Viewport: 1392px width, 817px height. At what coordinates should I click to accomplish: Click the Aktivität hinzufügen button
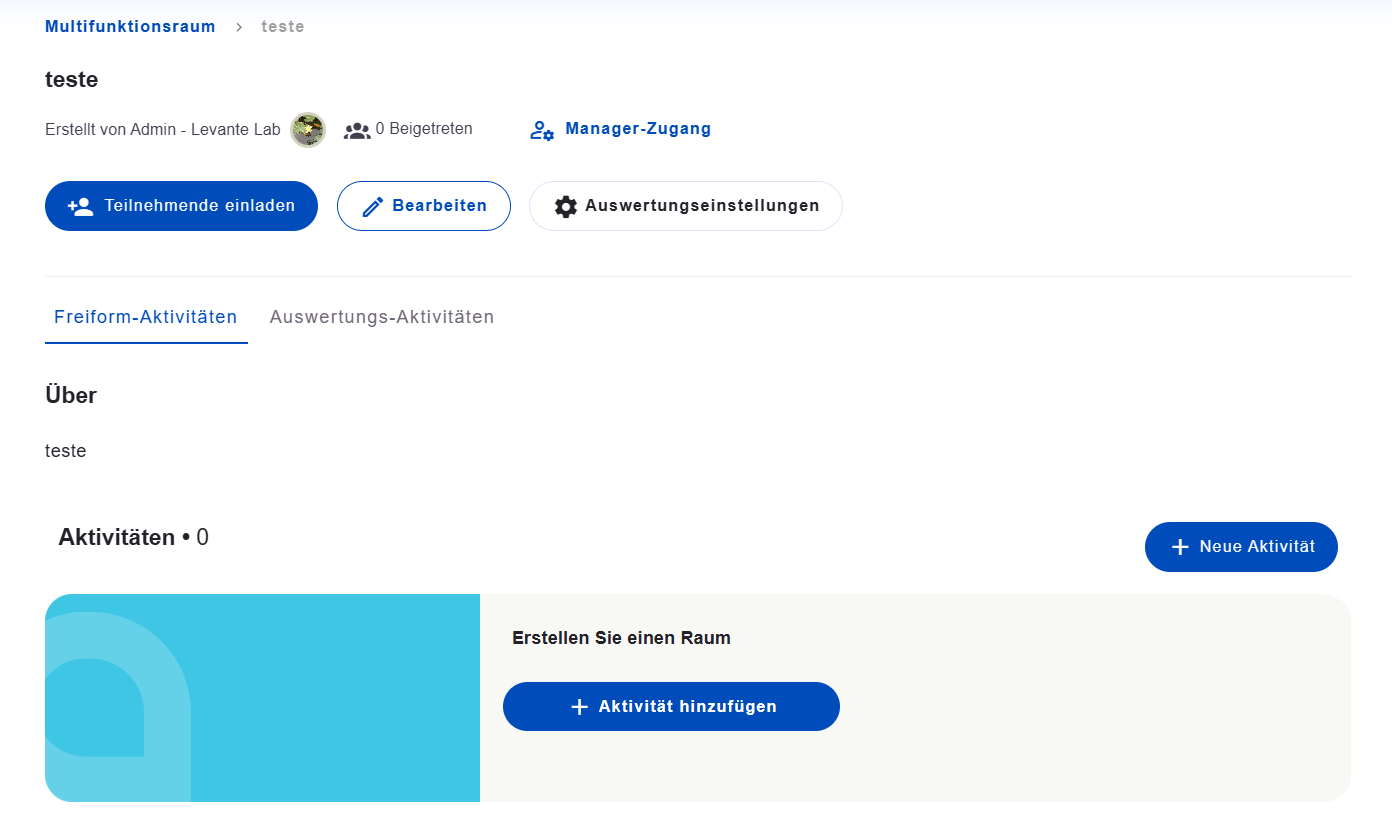tap(671, 707)
